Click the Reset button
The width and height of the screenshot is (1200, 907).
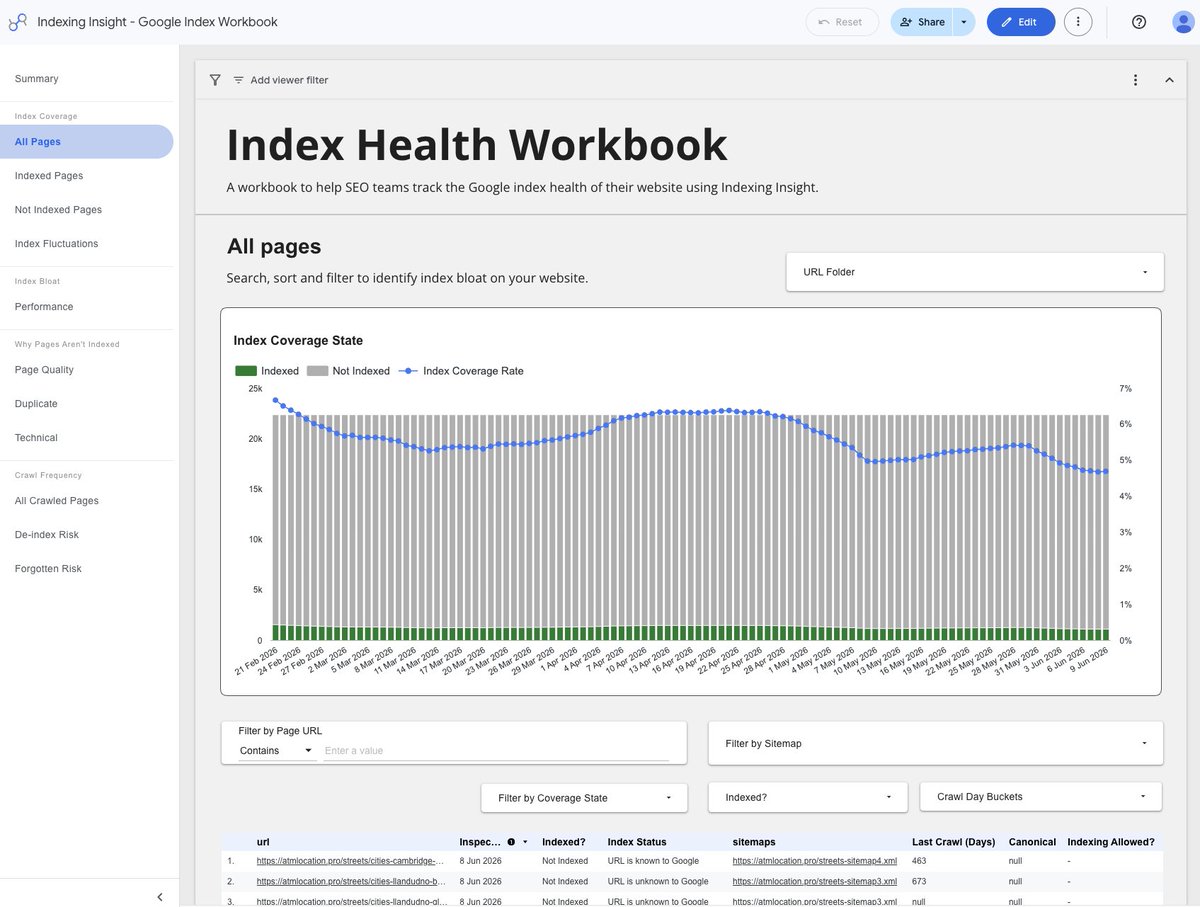coord(842,22)
